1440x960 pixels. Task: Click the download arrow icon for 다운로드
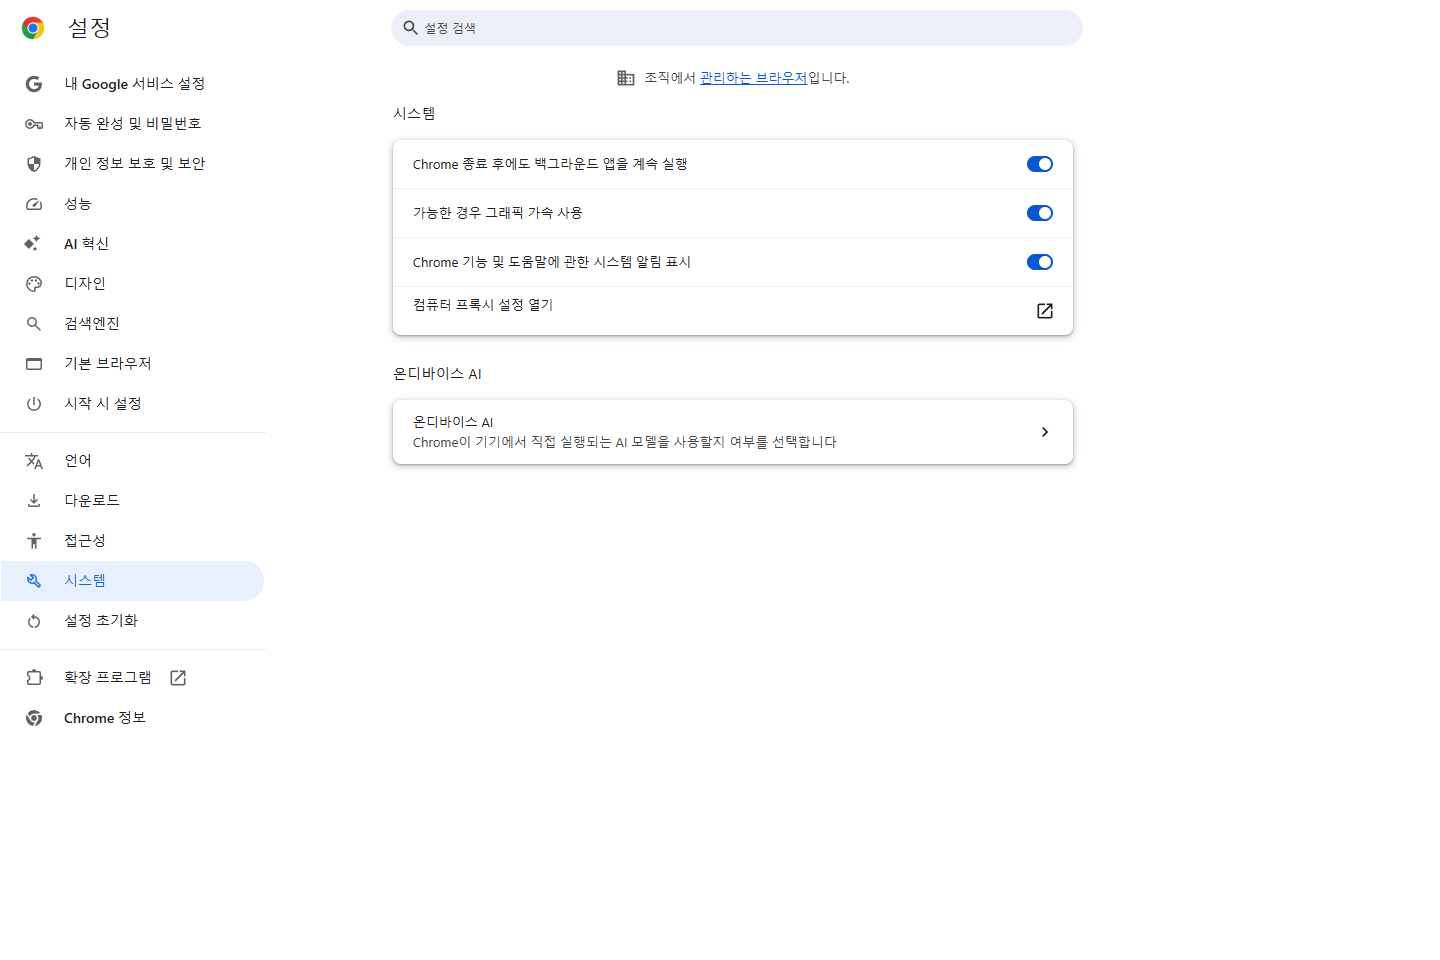(34, 501)
